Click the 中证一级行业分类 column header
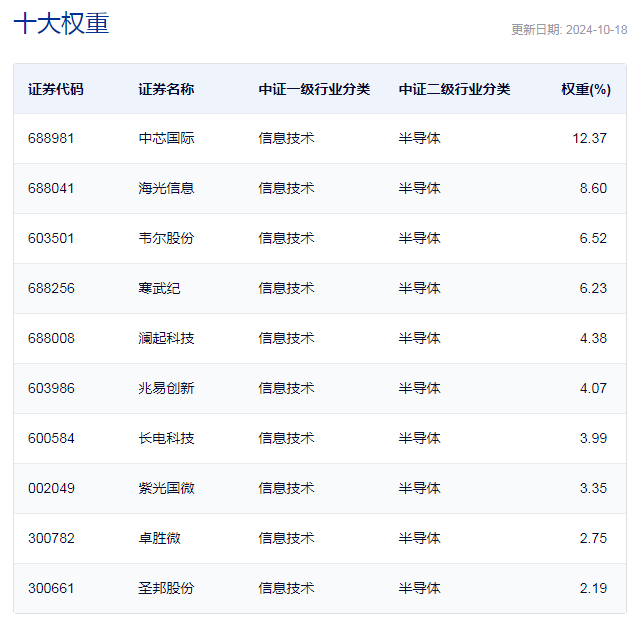This screenshot has width=633, height=619. (x=314, y=89)
